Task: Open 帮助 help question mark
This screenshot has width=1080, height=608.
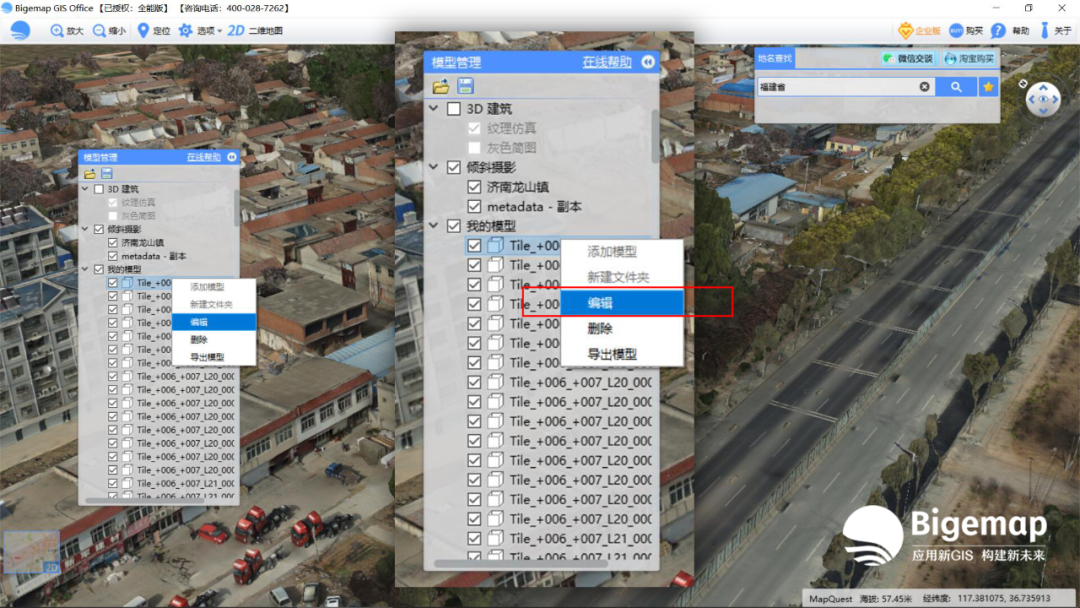Action: click(1010, 31)
